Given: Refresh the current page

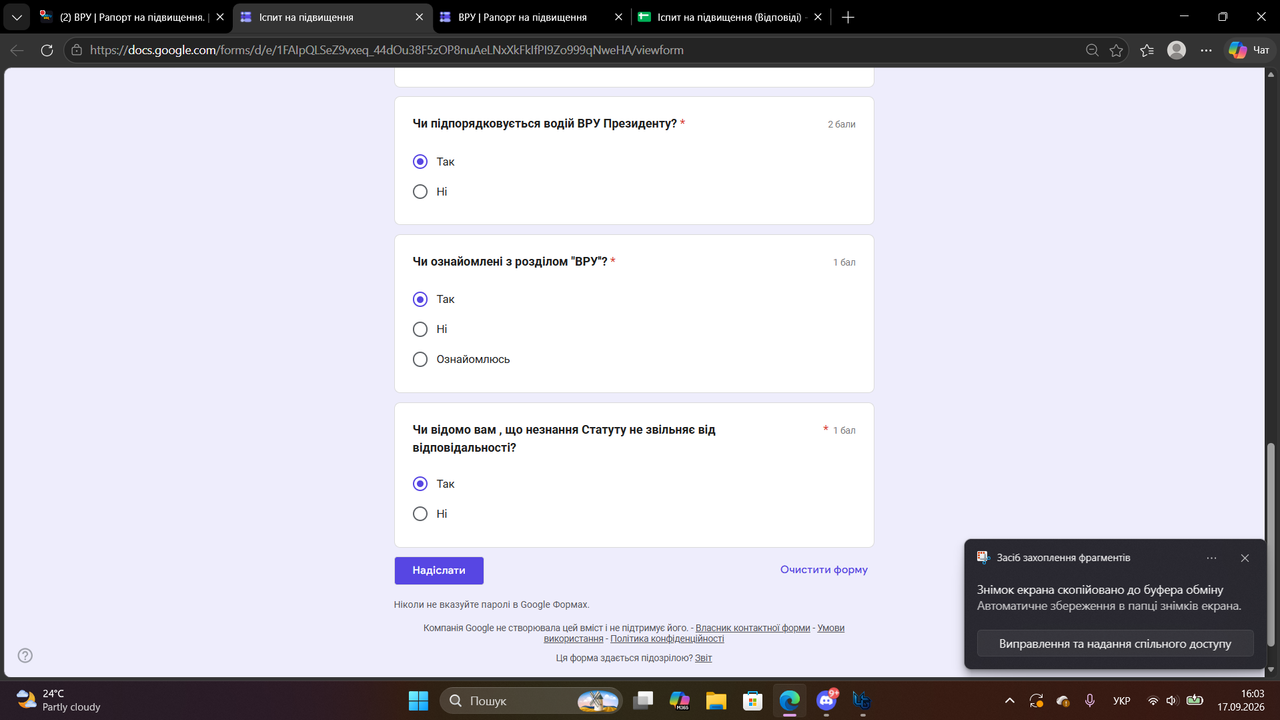Looking at the screenshot, I should pos(46,50).
